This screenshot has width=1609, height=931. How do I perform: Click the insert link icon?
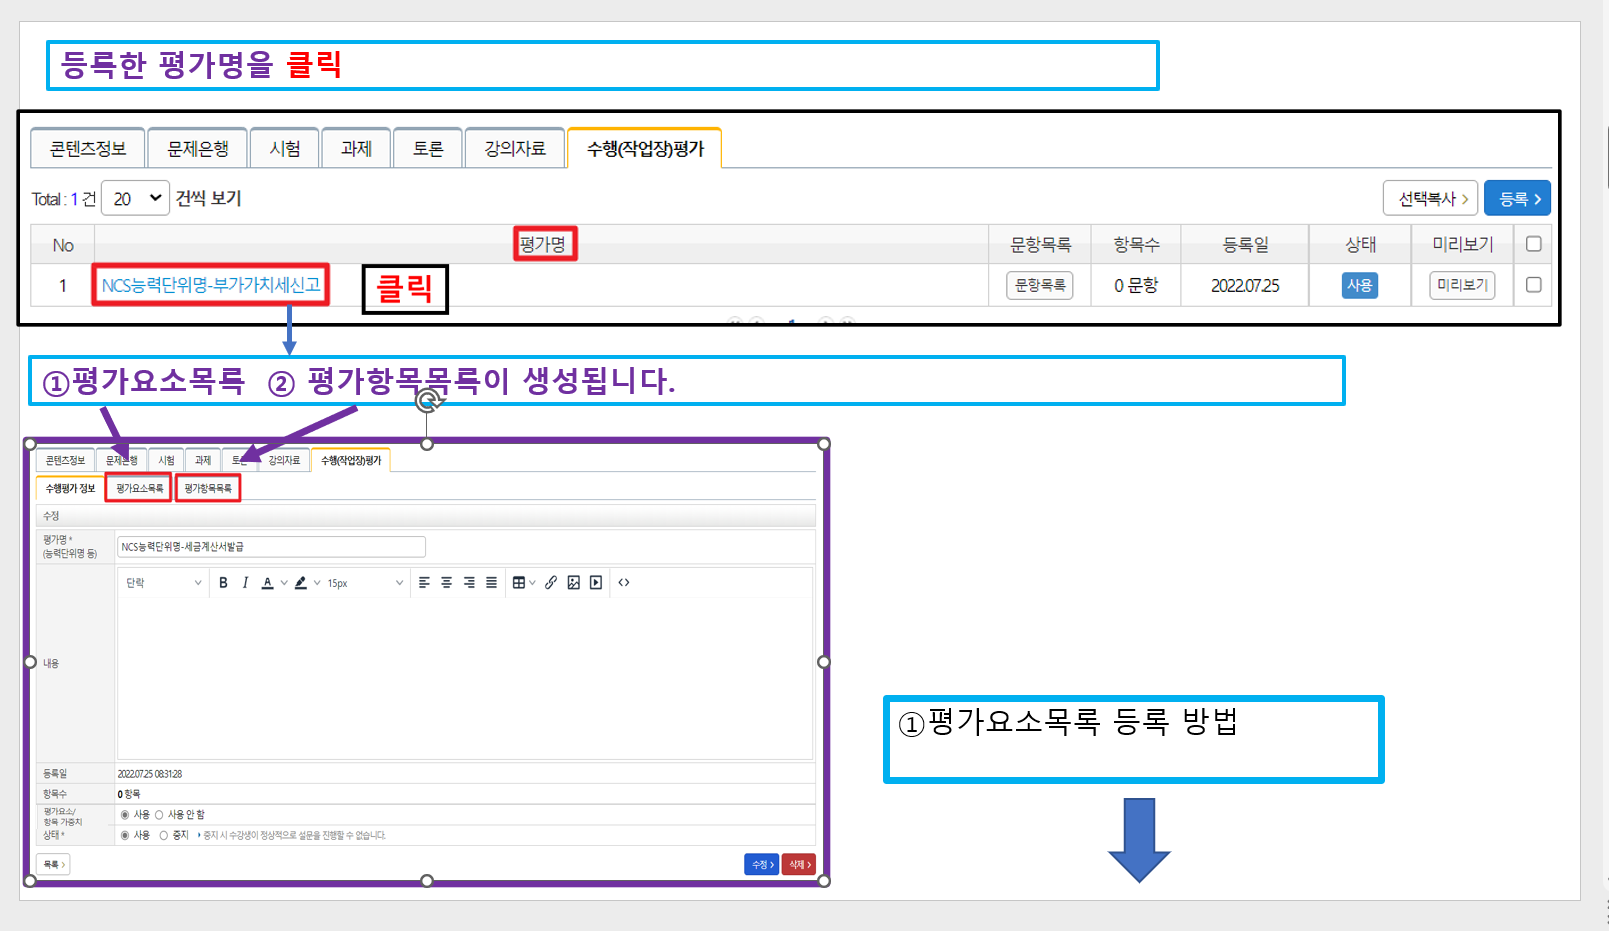551,583
